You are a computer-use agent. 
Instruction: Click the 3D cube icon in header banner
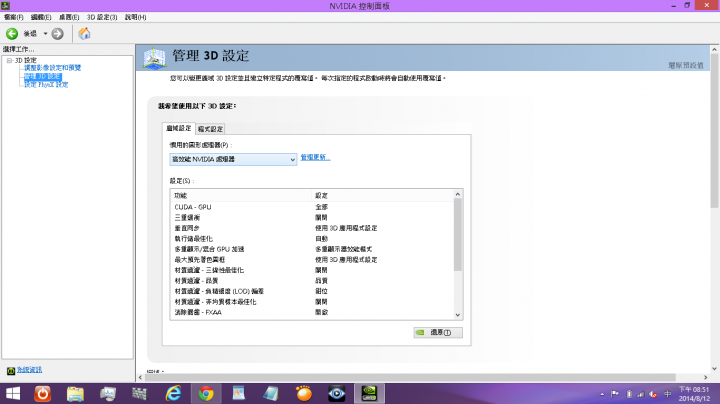[x=154, y=58]
